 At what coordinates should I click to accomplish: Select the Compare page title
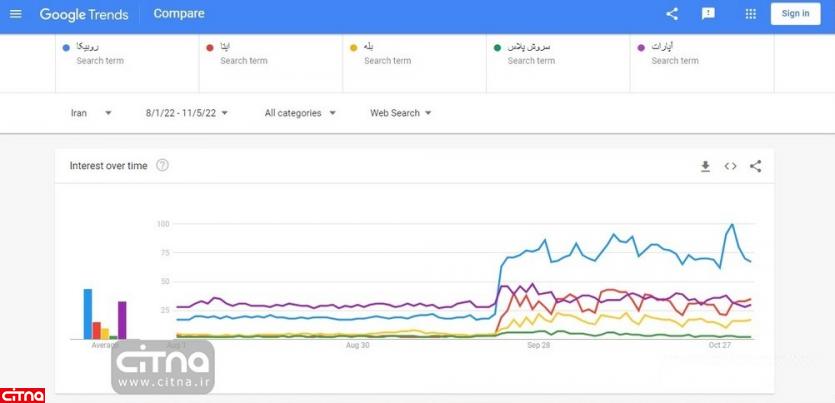coord(180,14)
